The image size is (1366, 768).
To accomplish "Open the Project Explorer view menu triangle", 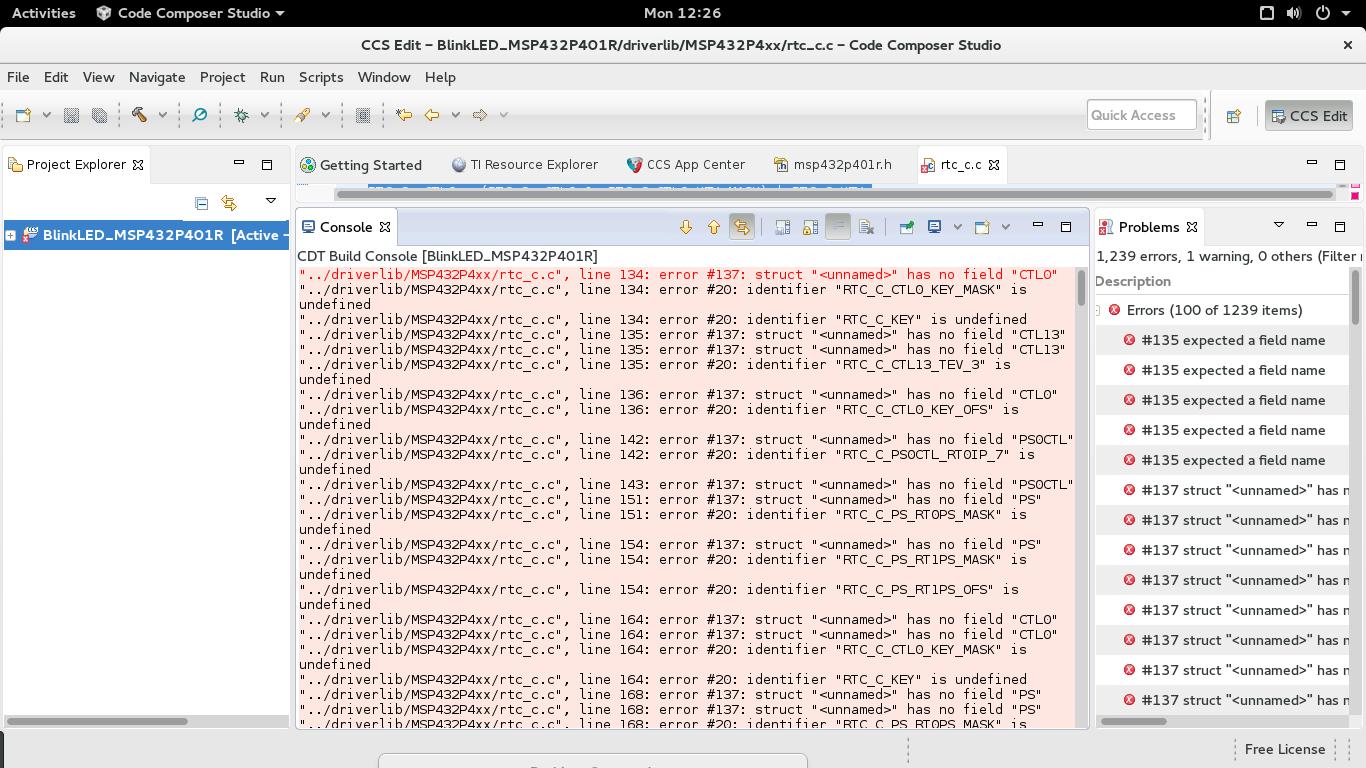I will (270, 201).
